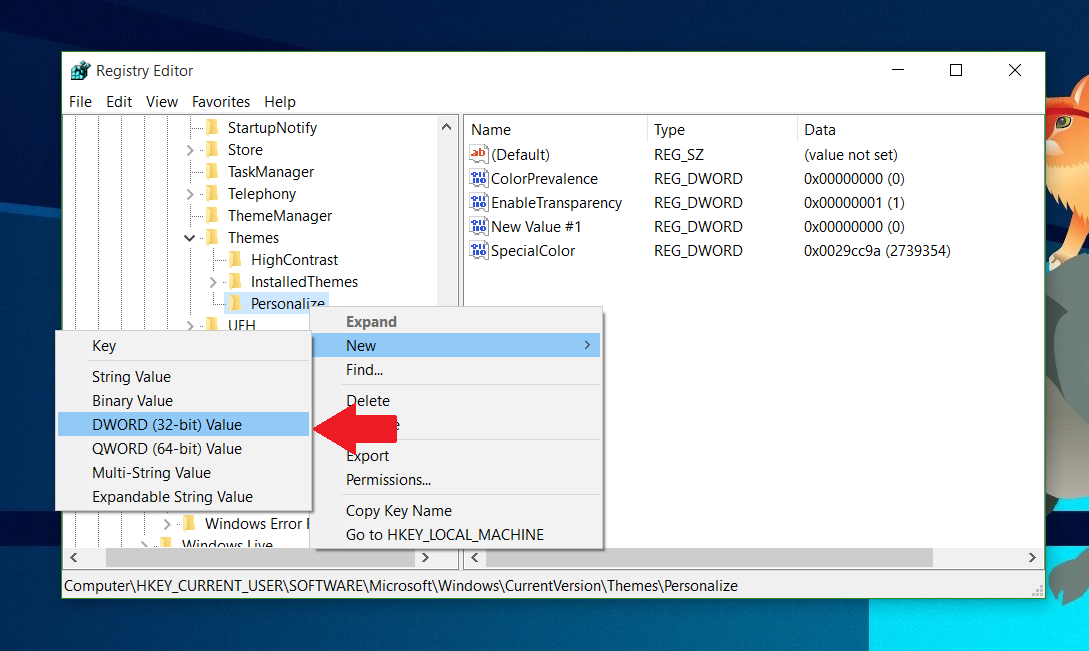This screenshot has height=651, width=1089.
Task: Choose Go to HKEY_LOCAL_MACHINE
Action: 458,534
